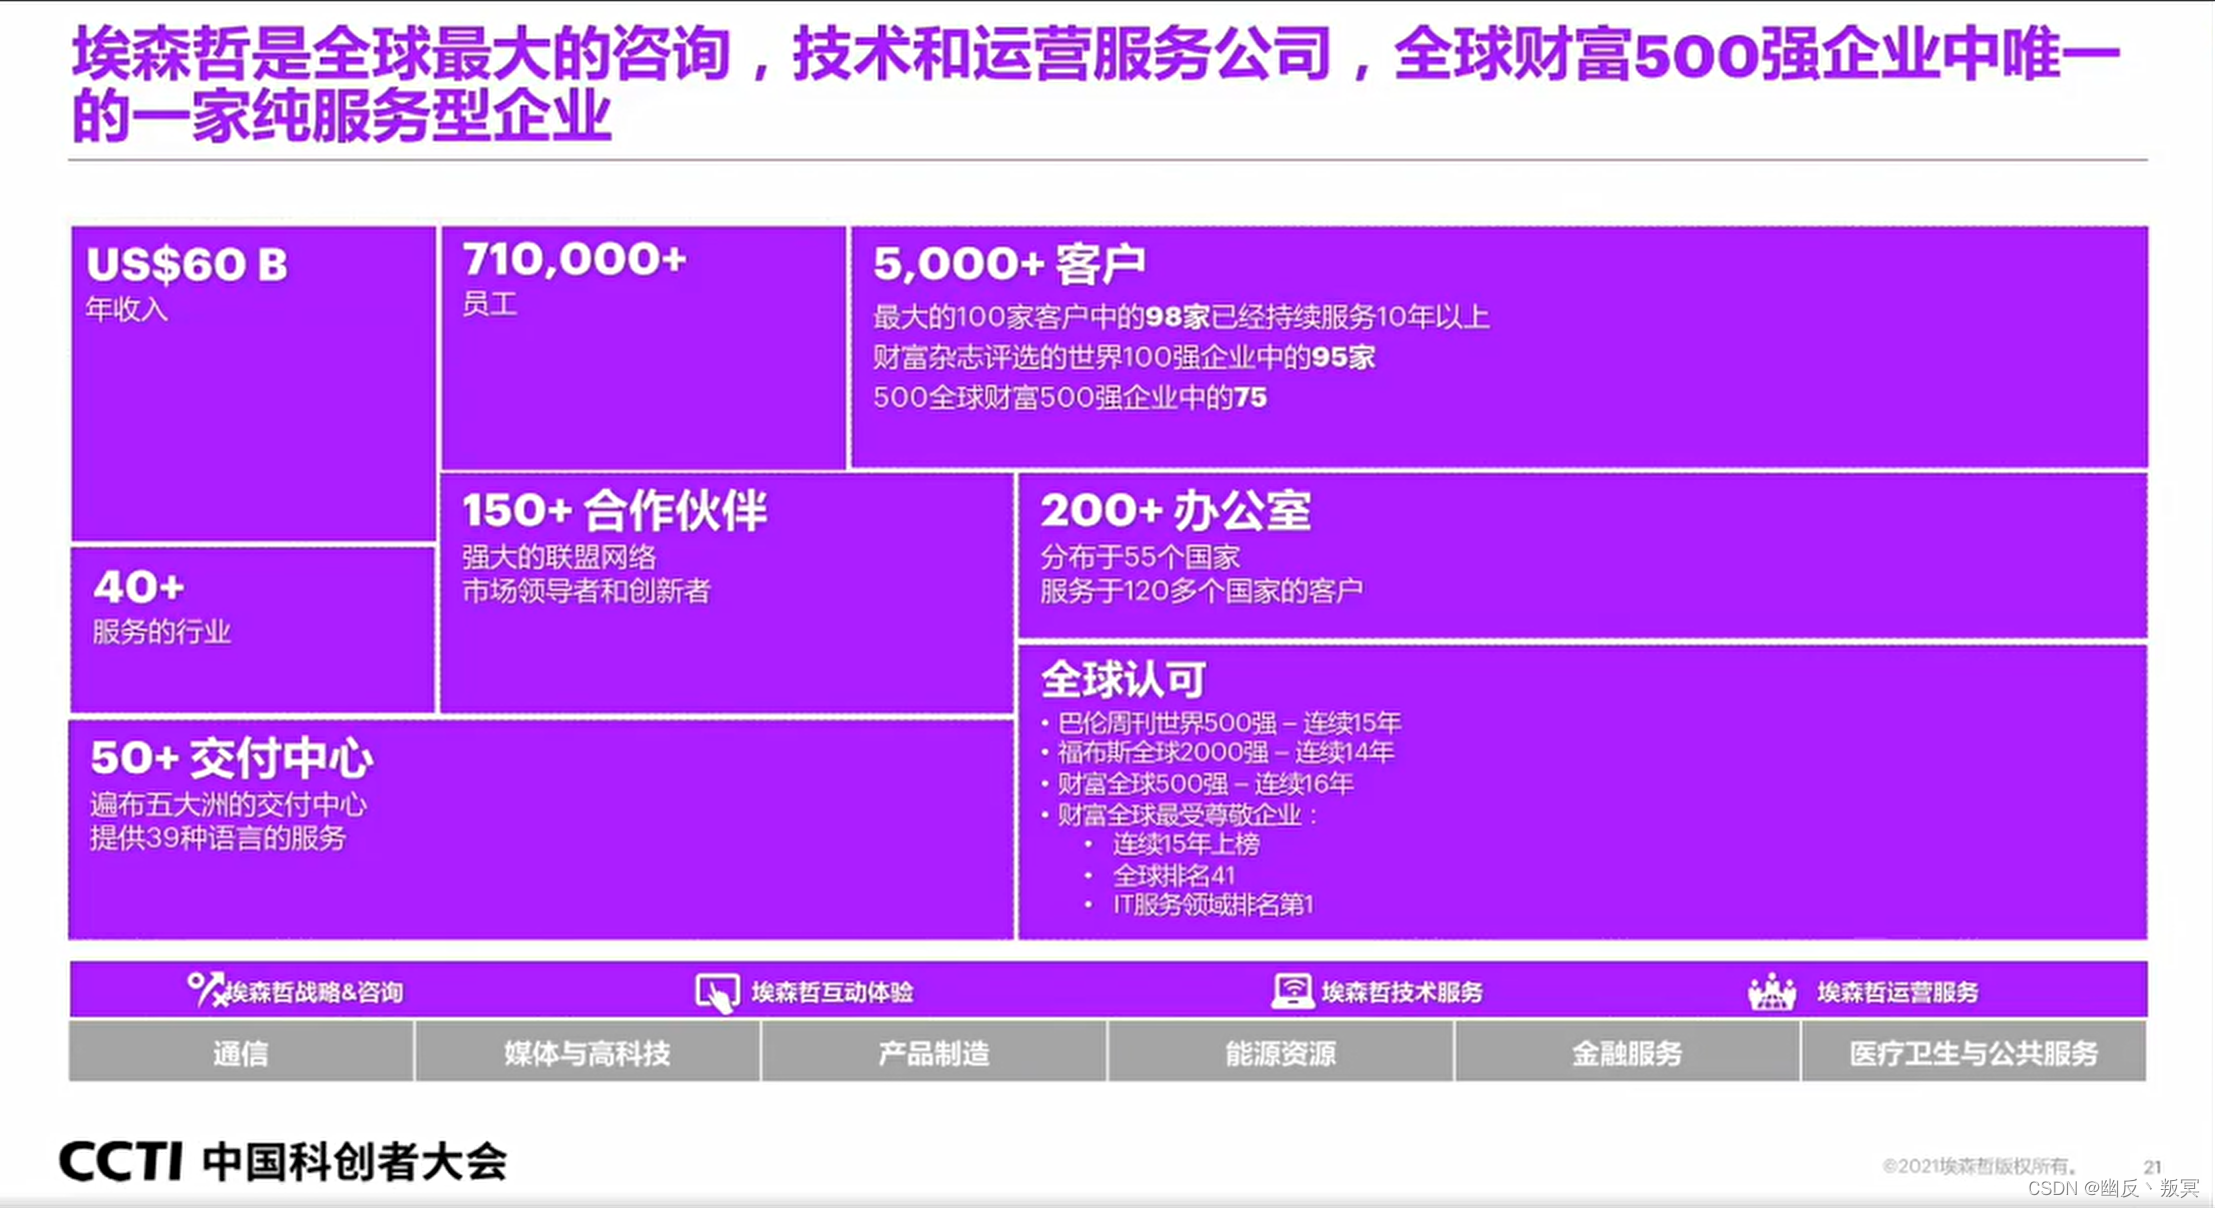Click the 50+ 交付中心 heading
Viewport: 2215px width, 1208px height.
coord(232,758)
